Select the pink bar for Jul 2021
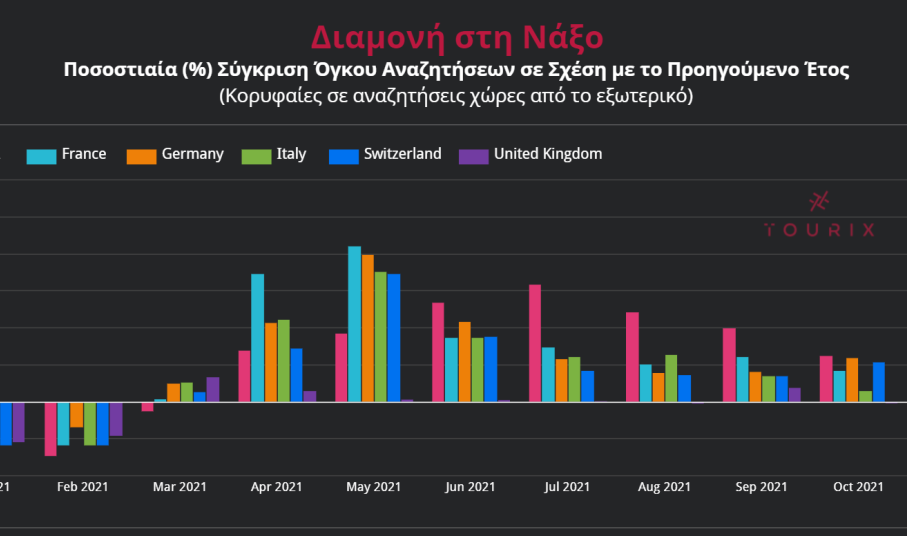907x536 pixels. (x=535, y=343)
